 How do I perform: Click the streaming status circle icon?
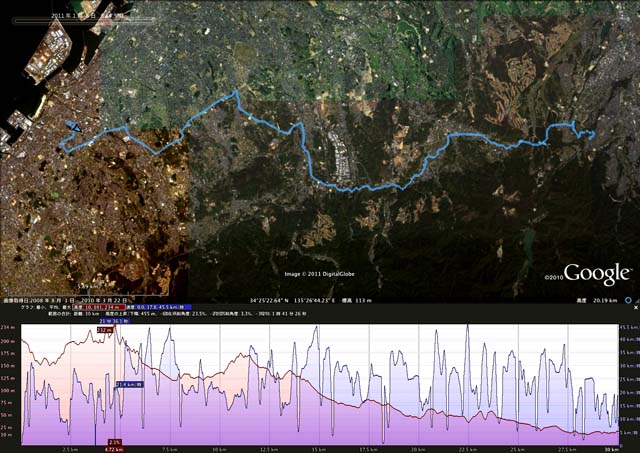(x=629, y=300)
